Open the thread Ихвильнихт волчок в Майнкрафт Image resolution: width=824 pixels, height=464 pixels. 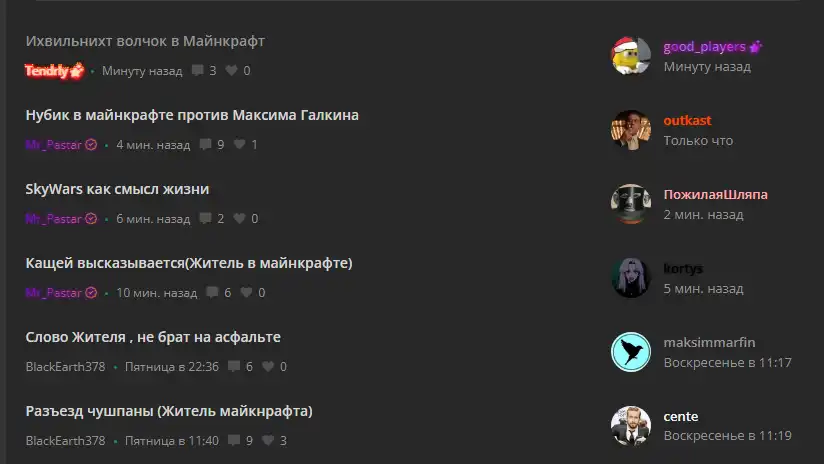click(x=145, y=41)
